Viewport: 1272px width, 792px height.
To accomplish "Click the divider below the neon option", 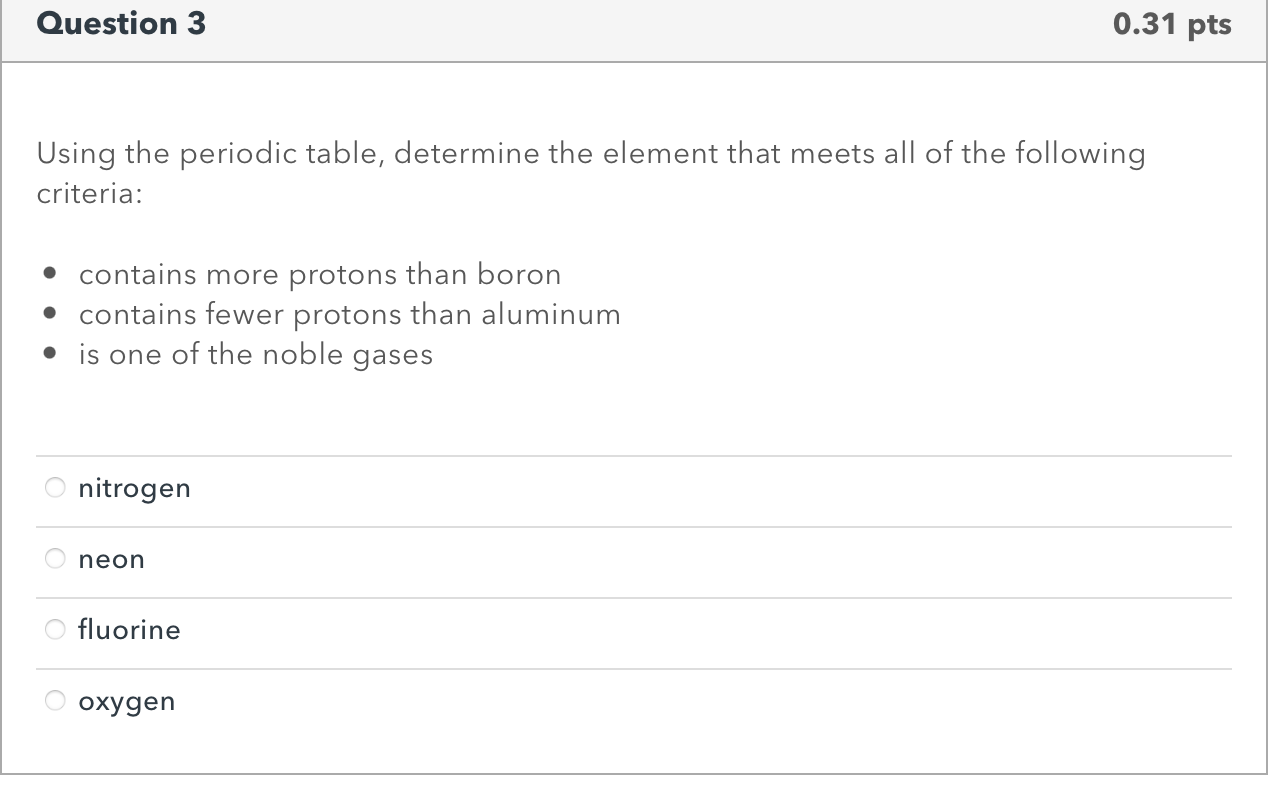I will point(634,596).
